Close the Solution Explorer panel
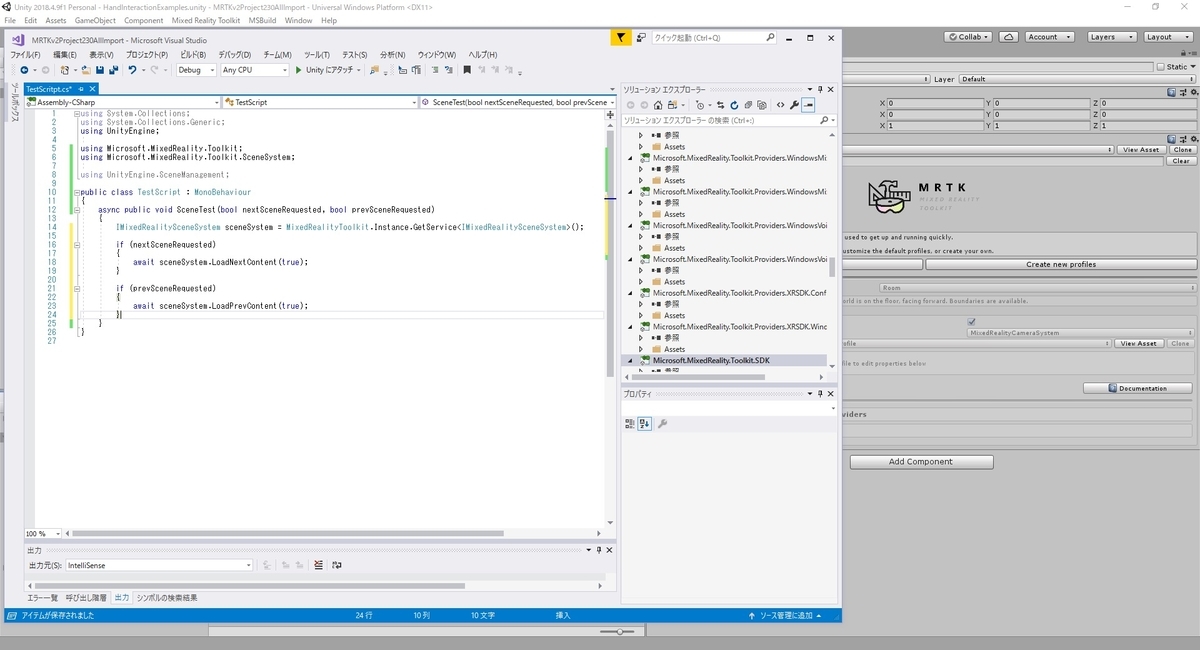 click(832, 90)
